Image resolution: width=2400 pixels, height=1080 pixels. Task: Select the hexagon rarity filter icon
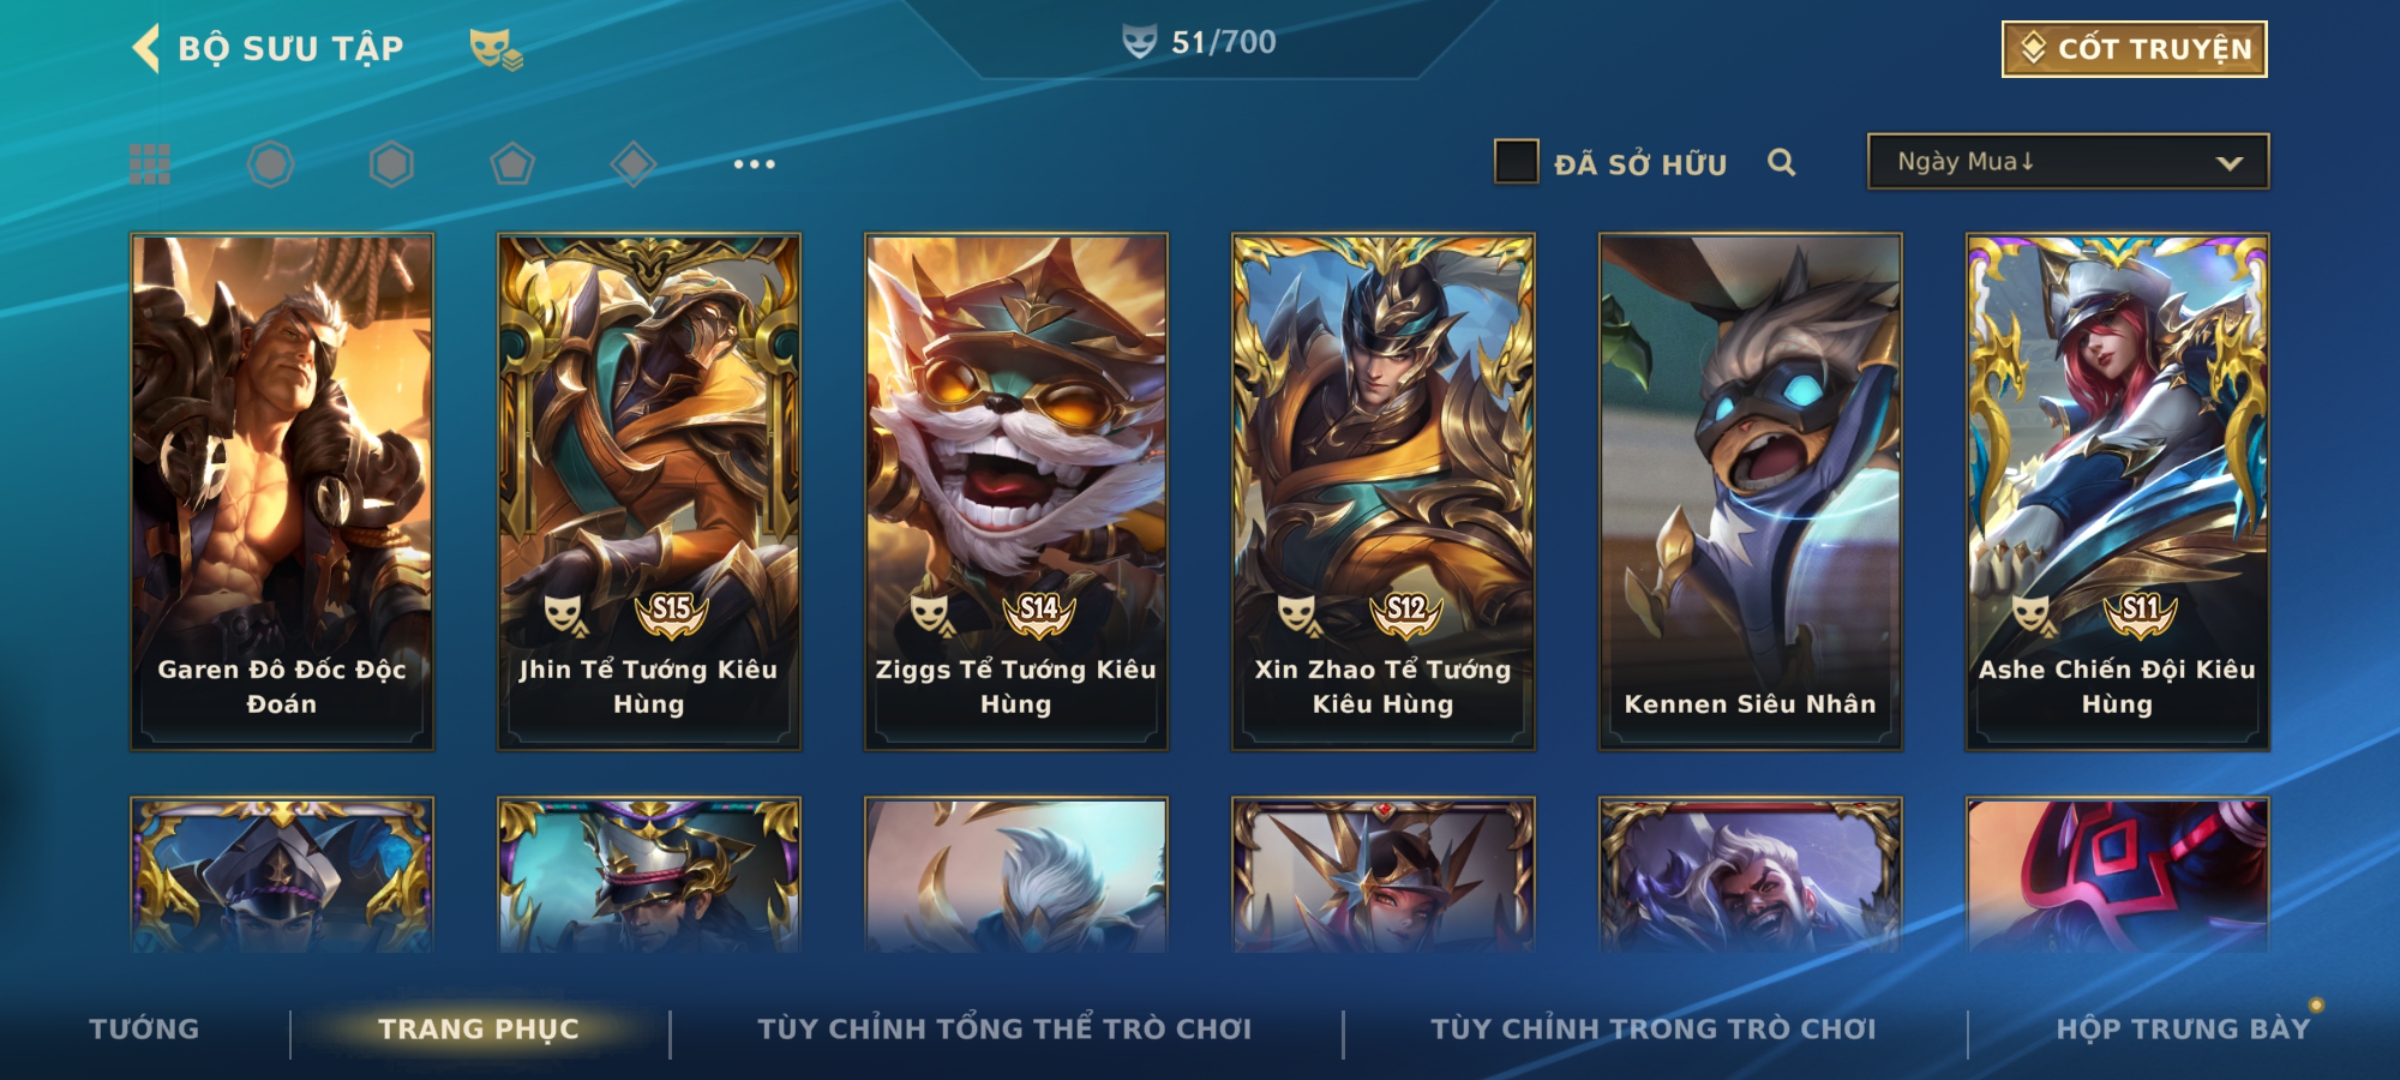click(x=391, y=164)
